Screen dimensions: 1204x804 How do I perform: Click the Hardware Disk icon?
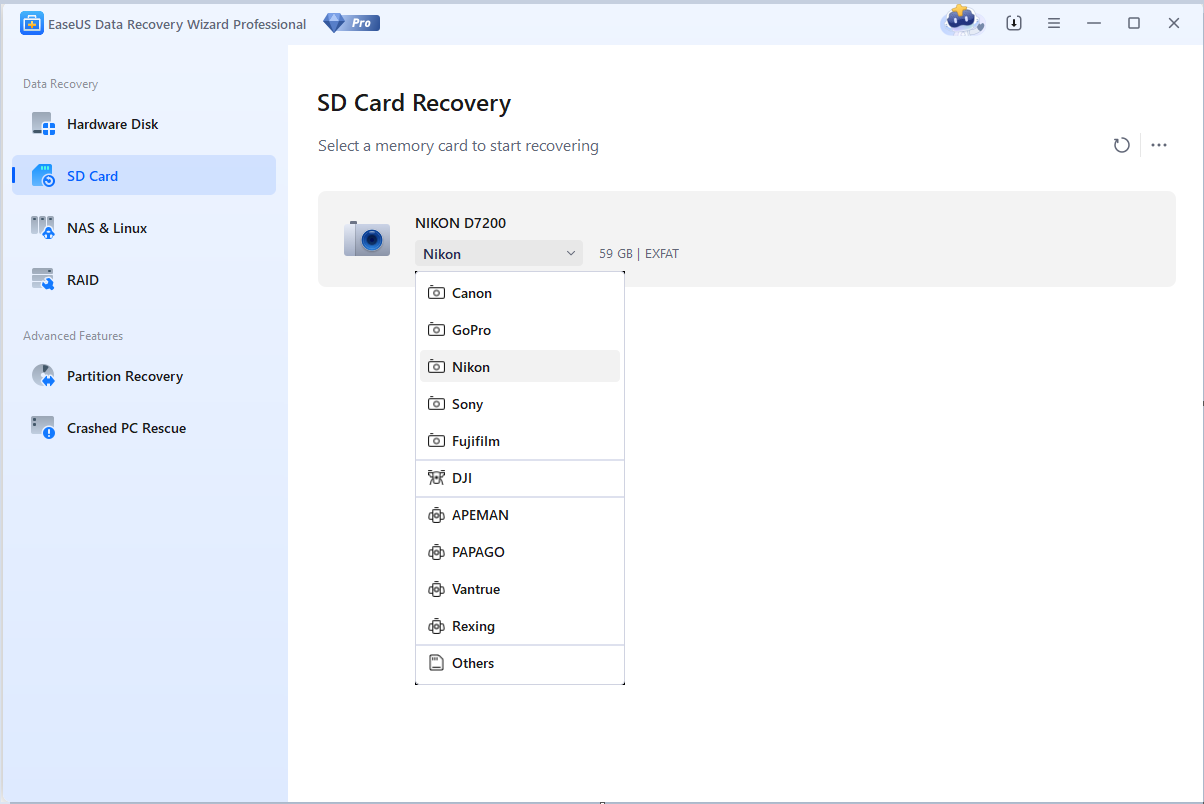point(43,124)
